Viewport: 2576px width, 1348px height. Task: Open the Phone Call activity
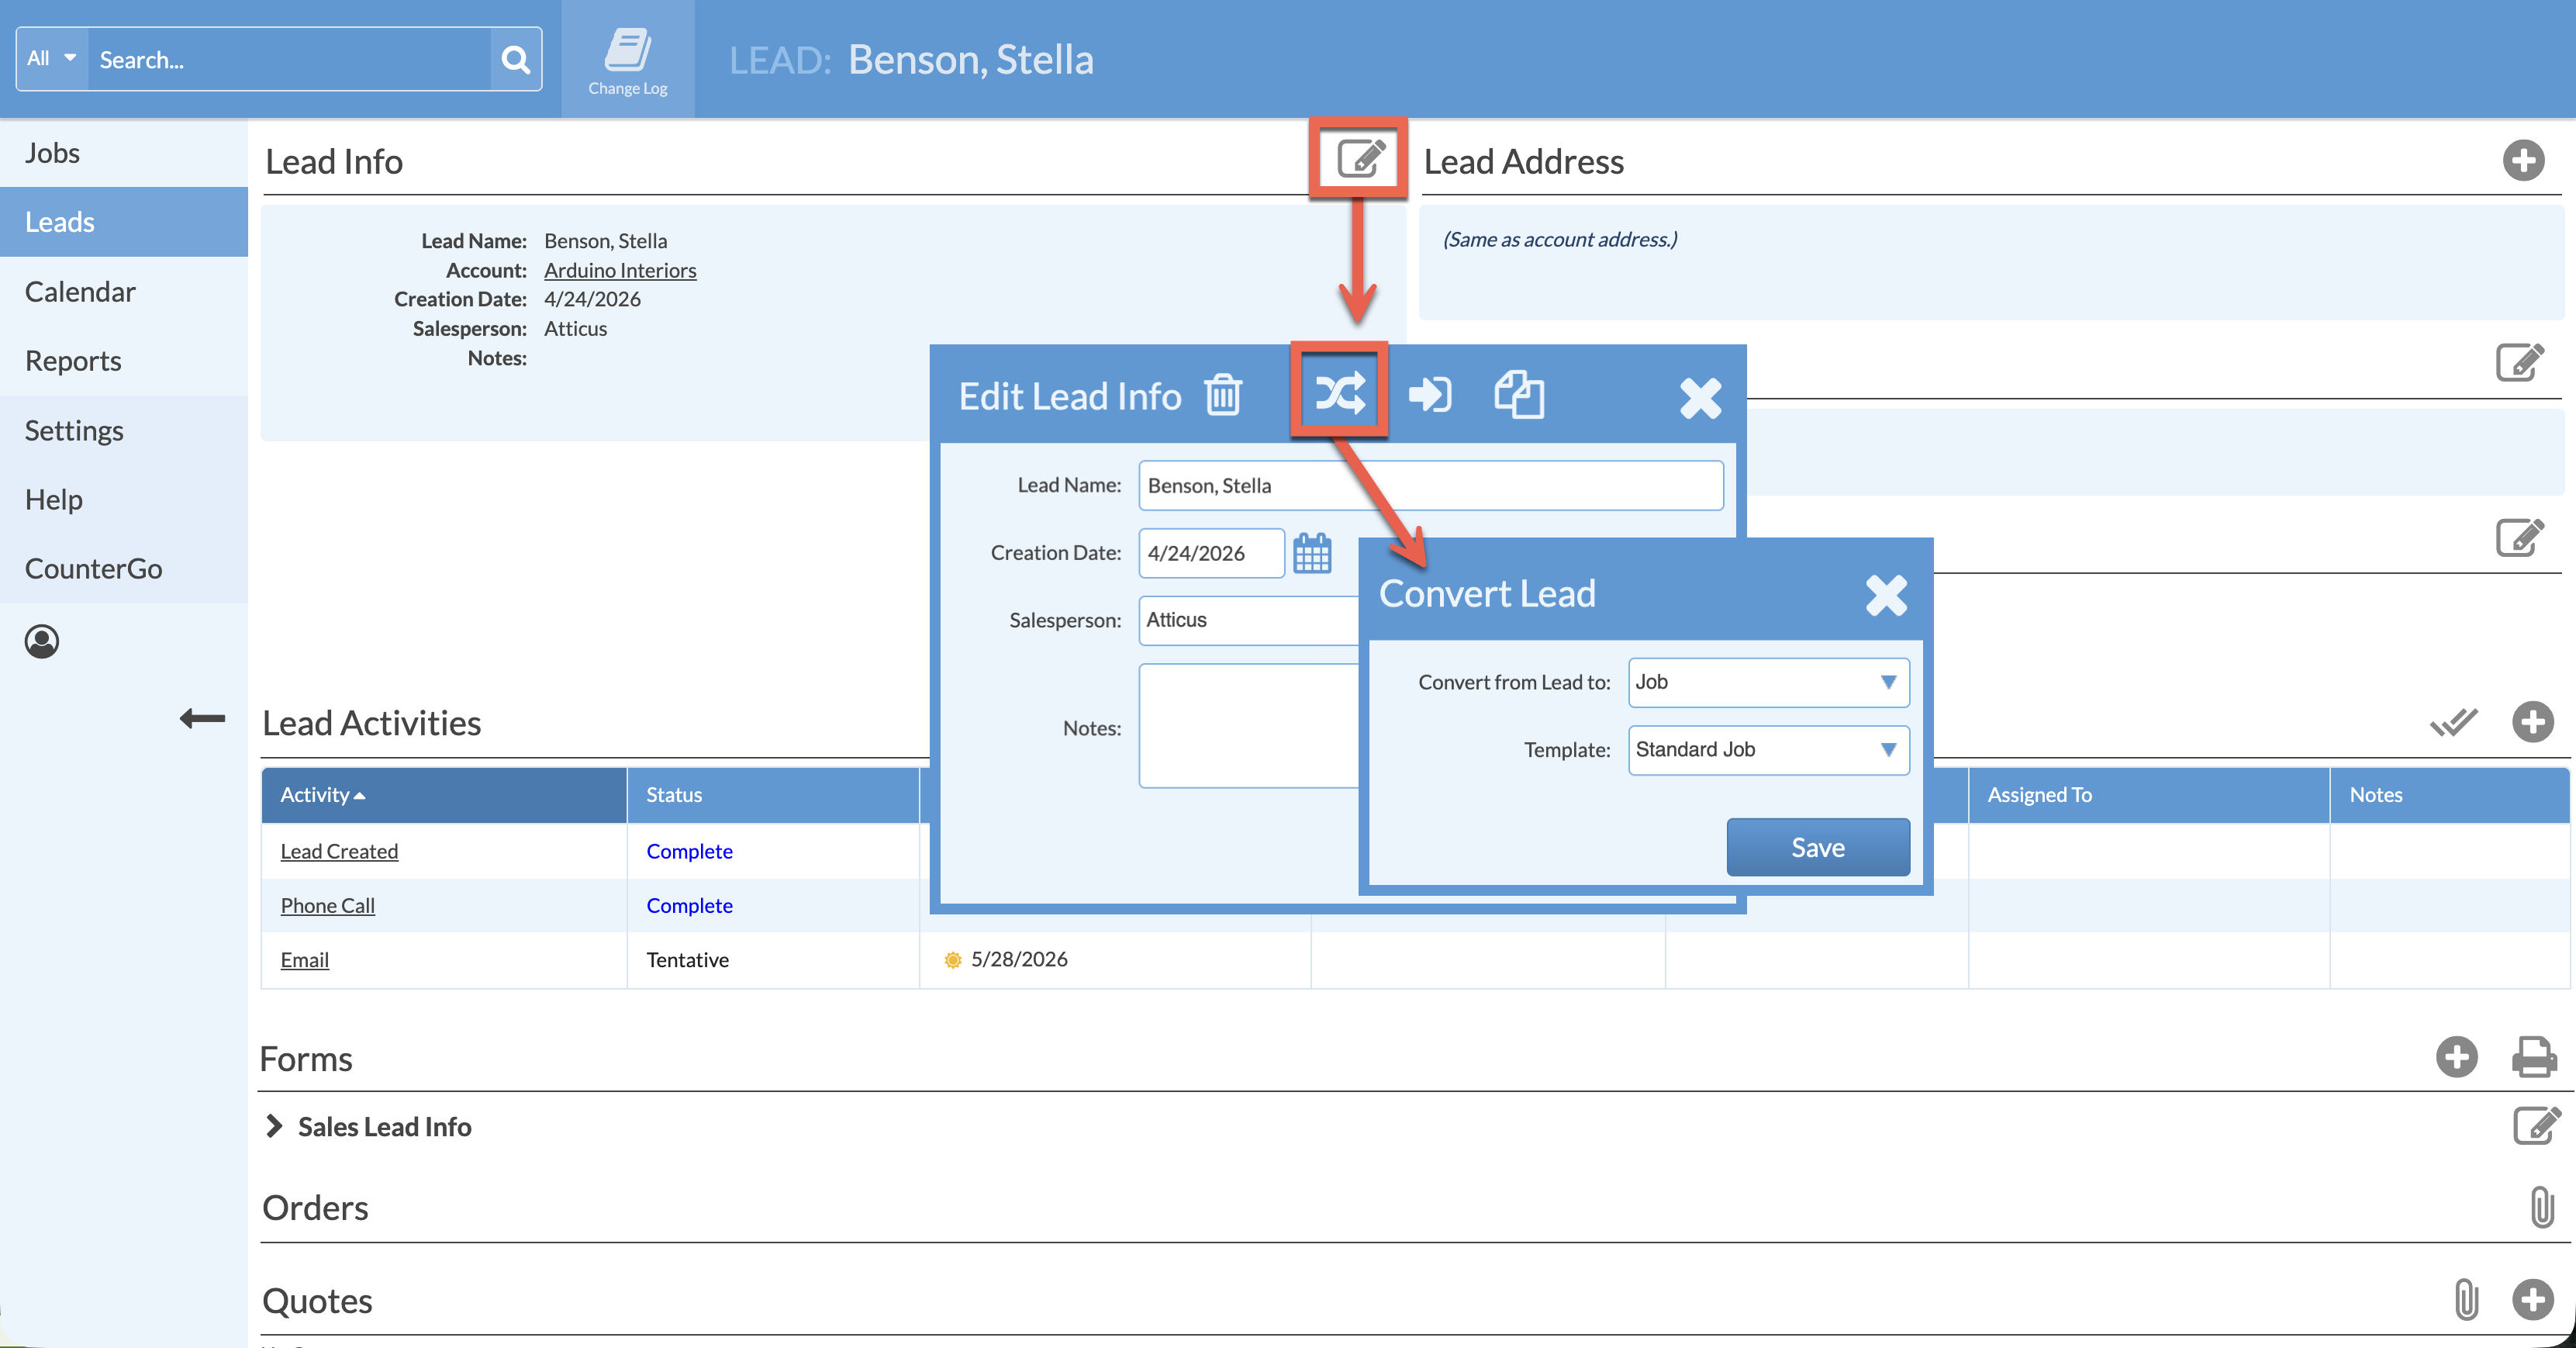click(x=327, y=905)
